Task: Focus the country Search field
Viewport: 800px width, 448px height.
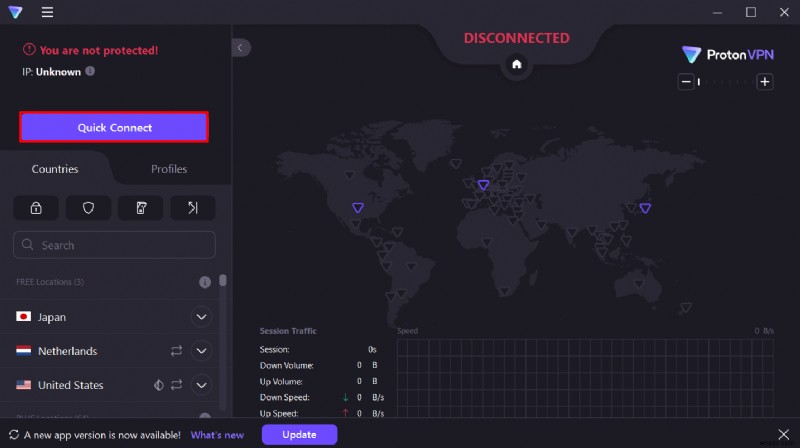Action: [x=114, y=245]
